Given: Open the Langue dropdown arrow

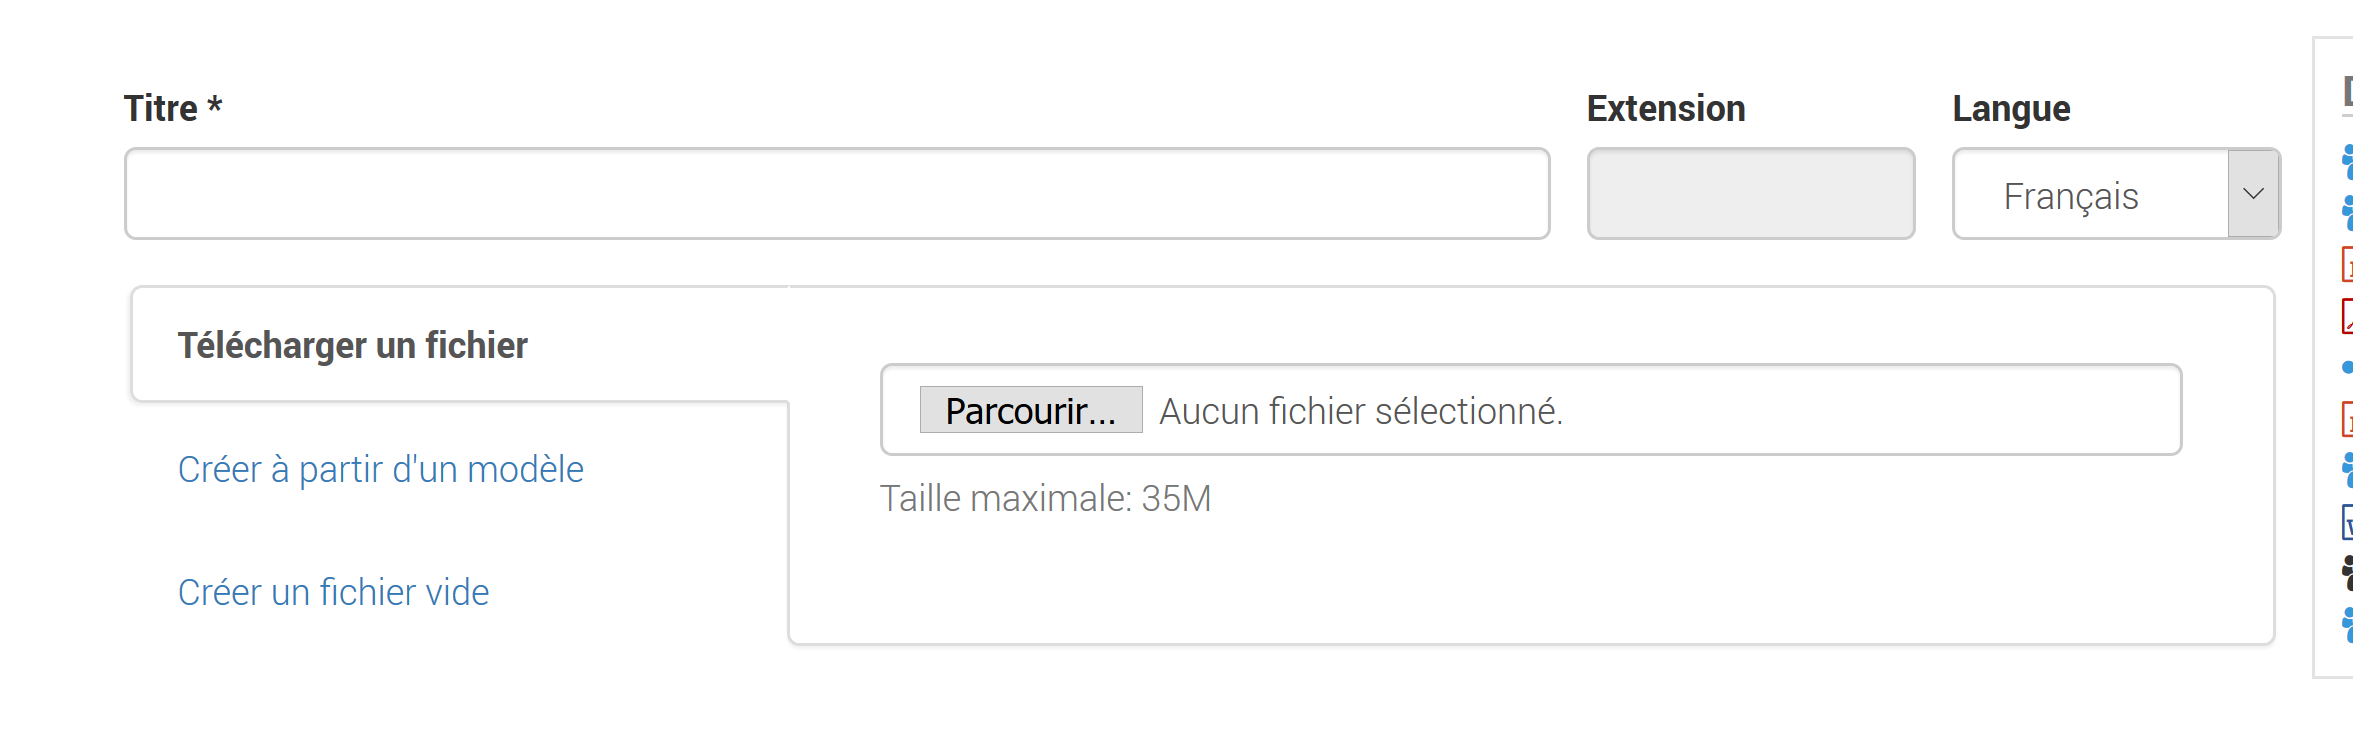Looking at the screenshot, I should pyautogui.click(x=2253, y=194).
